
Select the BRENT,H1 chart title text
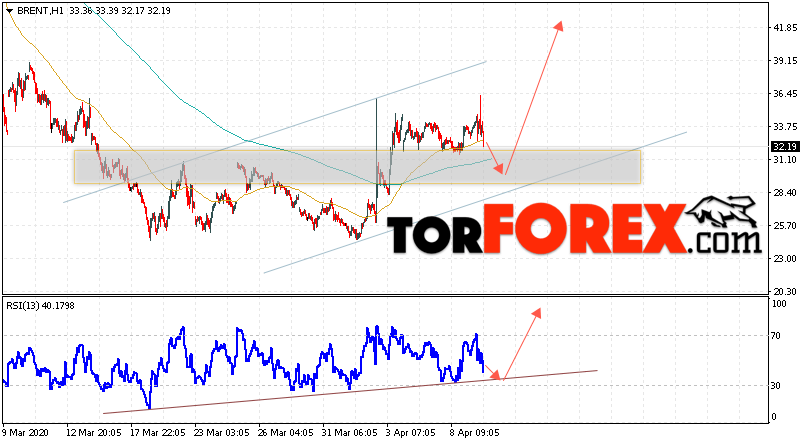pyautogui.click(x=40, y=11)
